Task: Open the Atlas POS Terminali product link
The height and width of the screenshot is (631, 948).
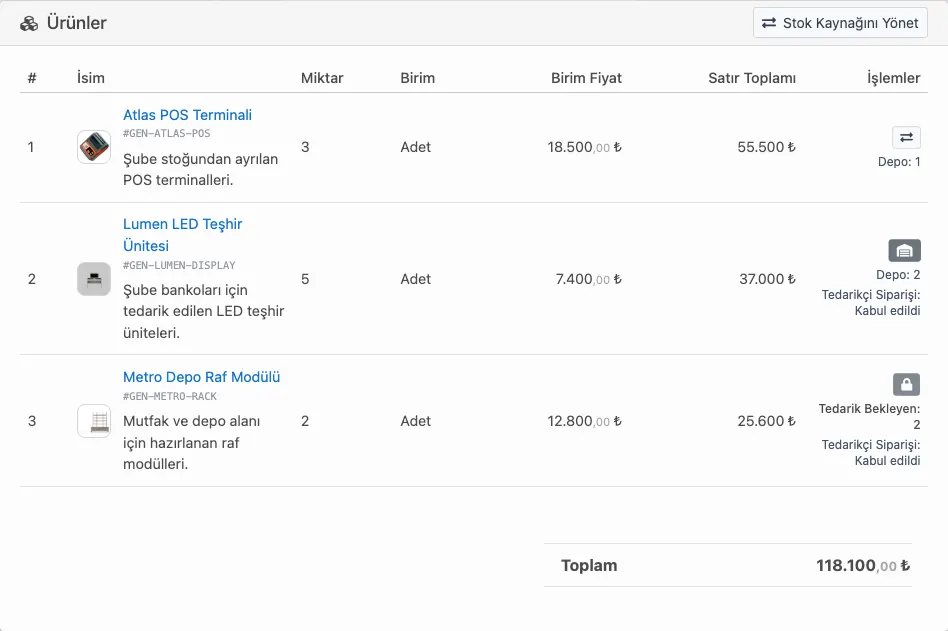Action: (x=187, y=115)
